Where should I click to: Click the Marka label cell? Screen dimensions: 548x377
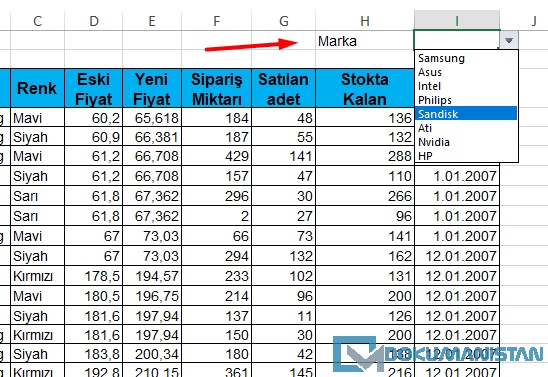click(x=365, y=41)
